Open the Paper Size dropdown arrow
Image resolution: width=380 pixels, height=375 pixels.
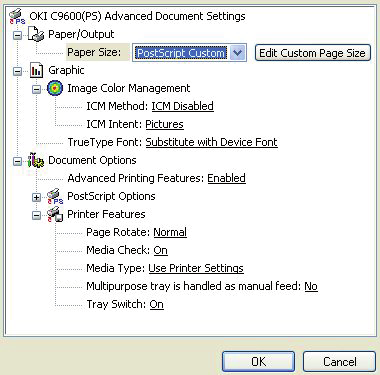[x=238, y=53]
